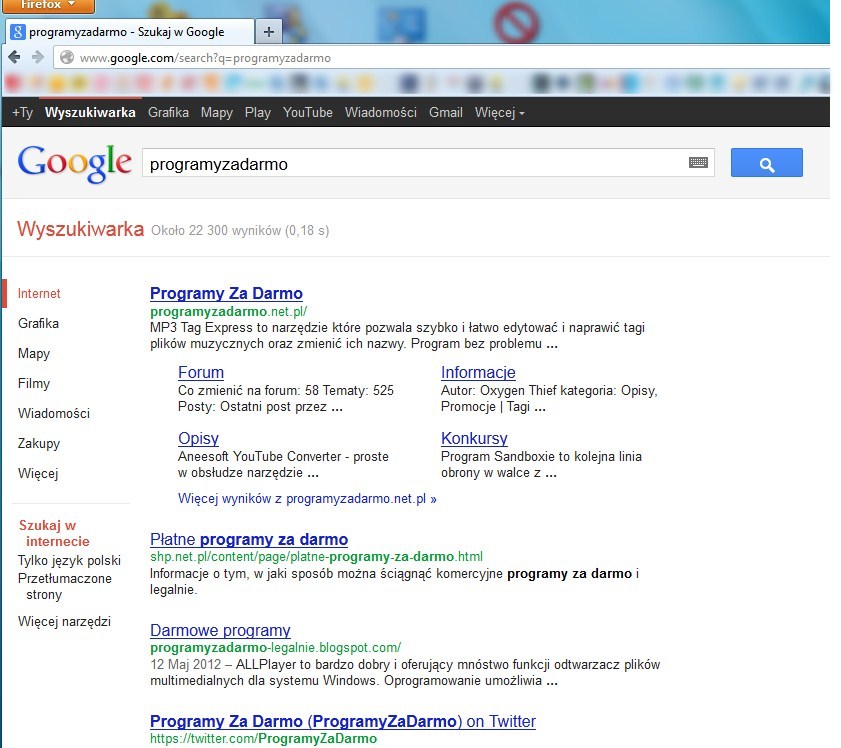The width and height of the screenshot is (841, 748).
Task: Click the browser address bar
Action: 440,57
